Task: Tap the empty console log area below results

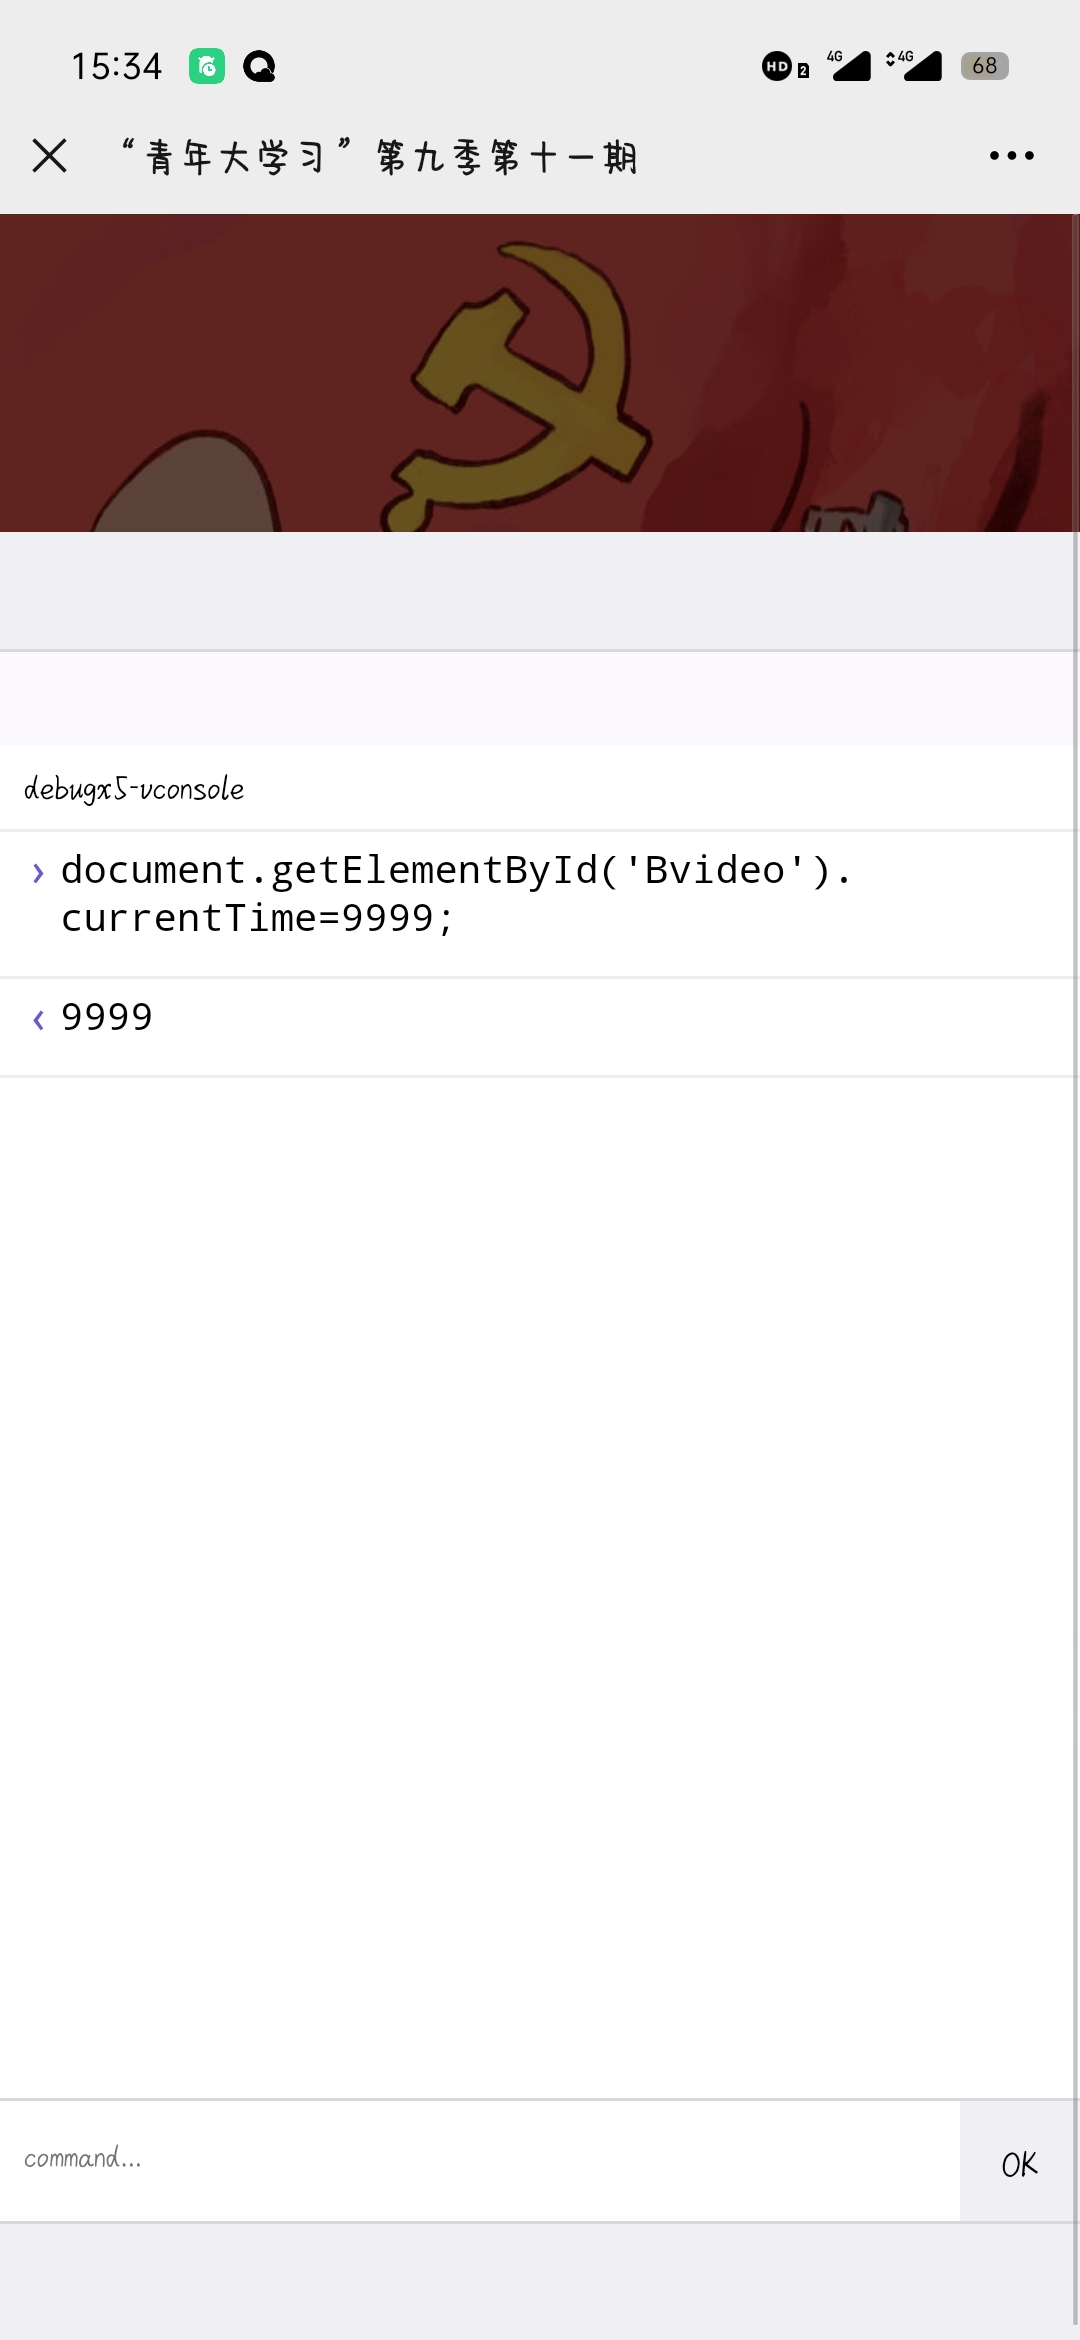Action: [x=538, y=1580]
